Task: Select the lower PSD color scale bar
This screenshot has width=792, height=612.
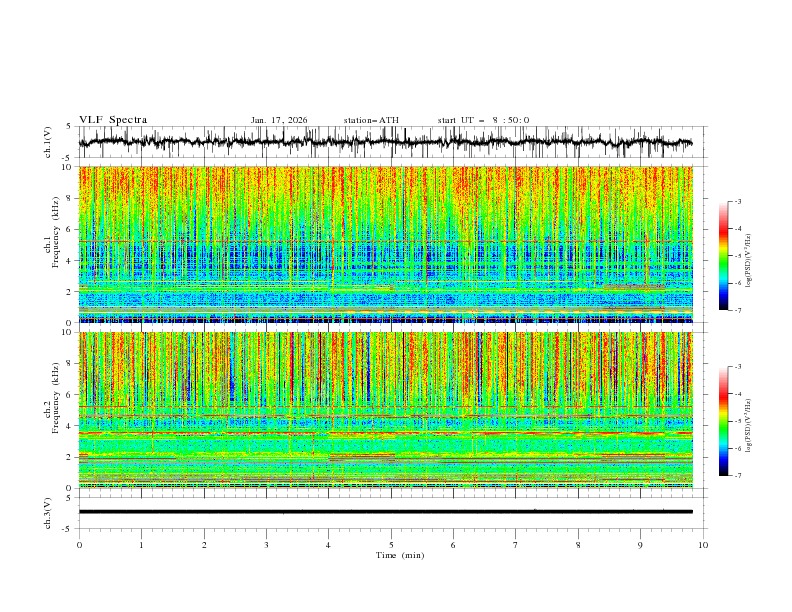Action: [723, 421]
